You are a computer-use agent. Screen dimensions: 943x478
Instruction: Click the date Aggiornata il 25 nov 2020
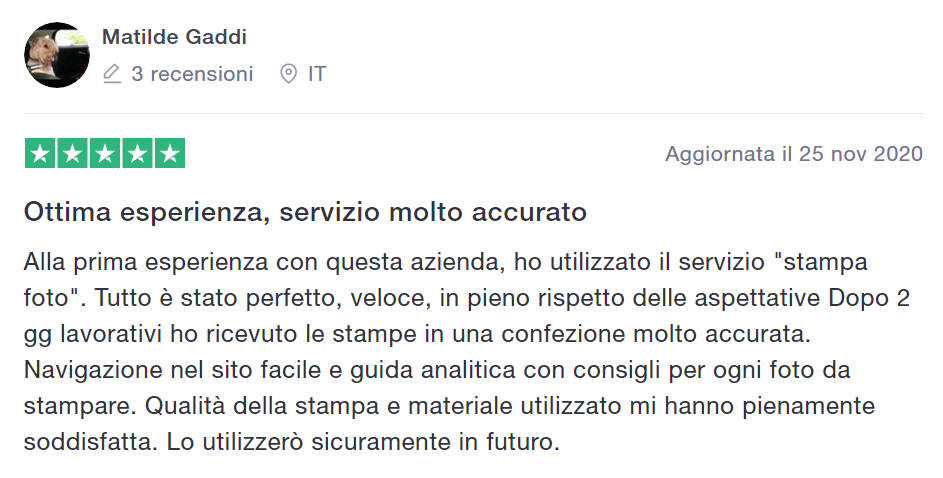pyautogui.click(x=794, y=154)
